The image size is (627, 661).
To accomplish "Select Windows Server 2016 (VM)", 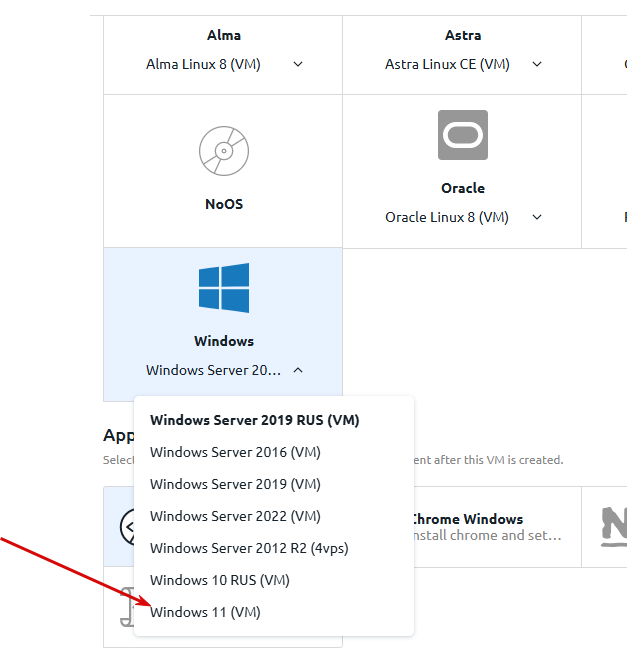I will 235,452.
